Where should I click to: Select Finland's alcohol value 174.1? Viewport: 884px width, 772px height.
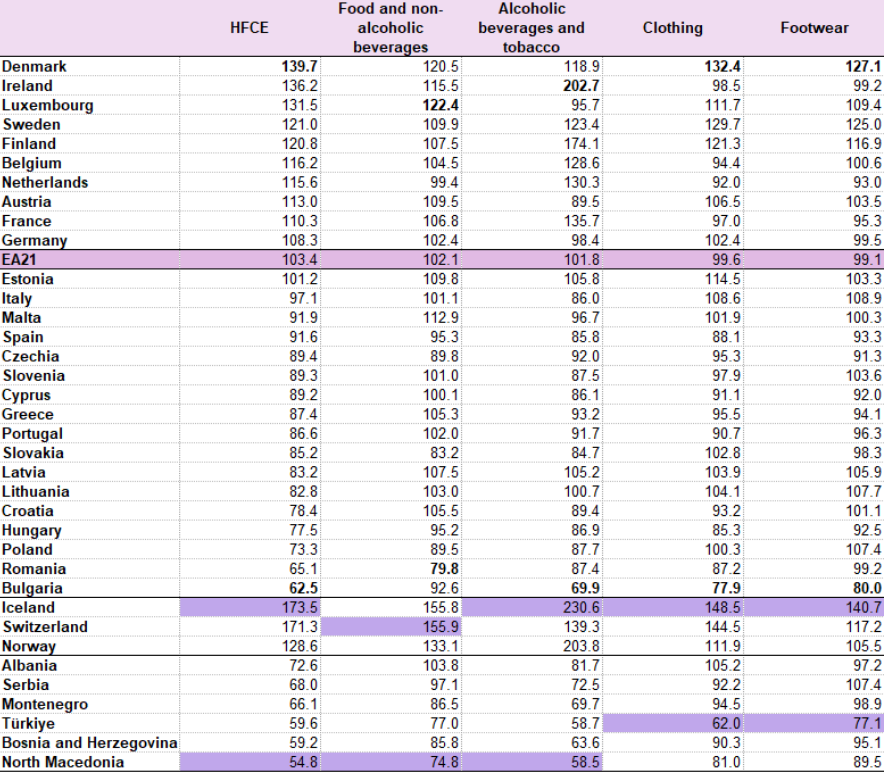(581, 144)
